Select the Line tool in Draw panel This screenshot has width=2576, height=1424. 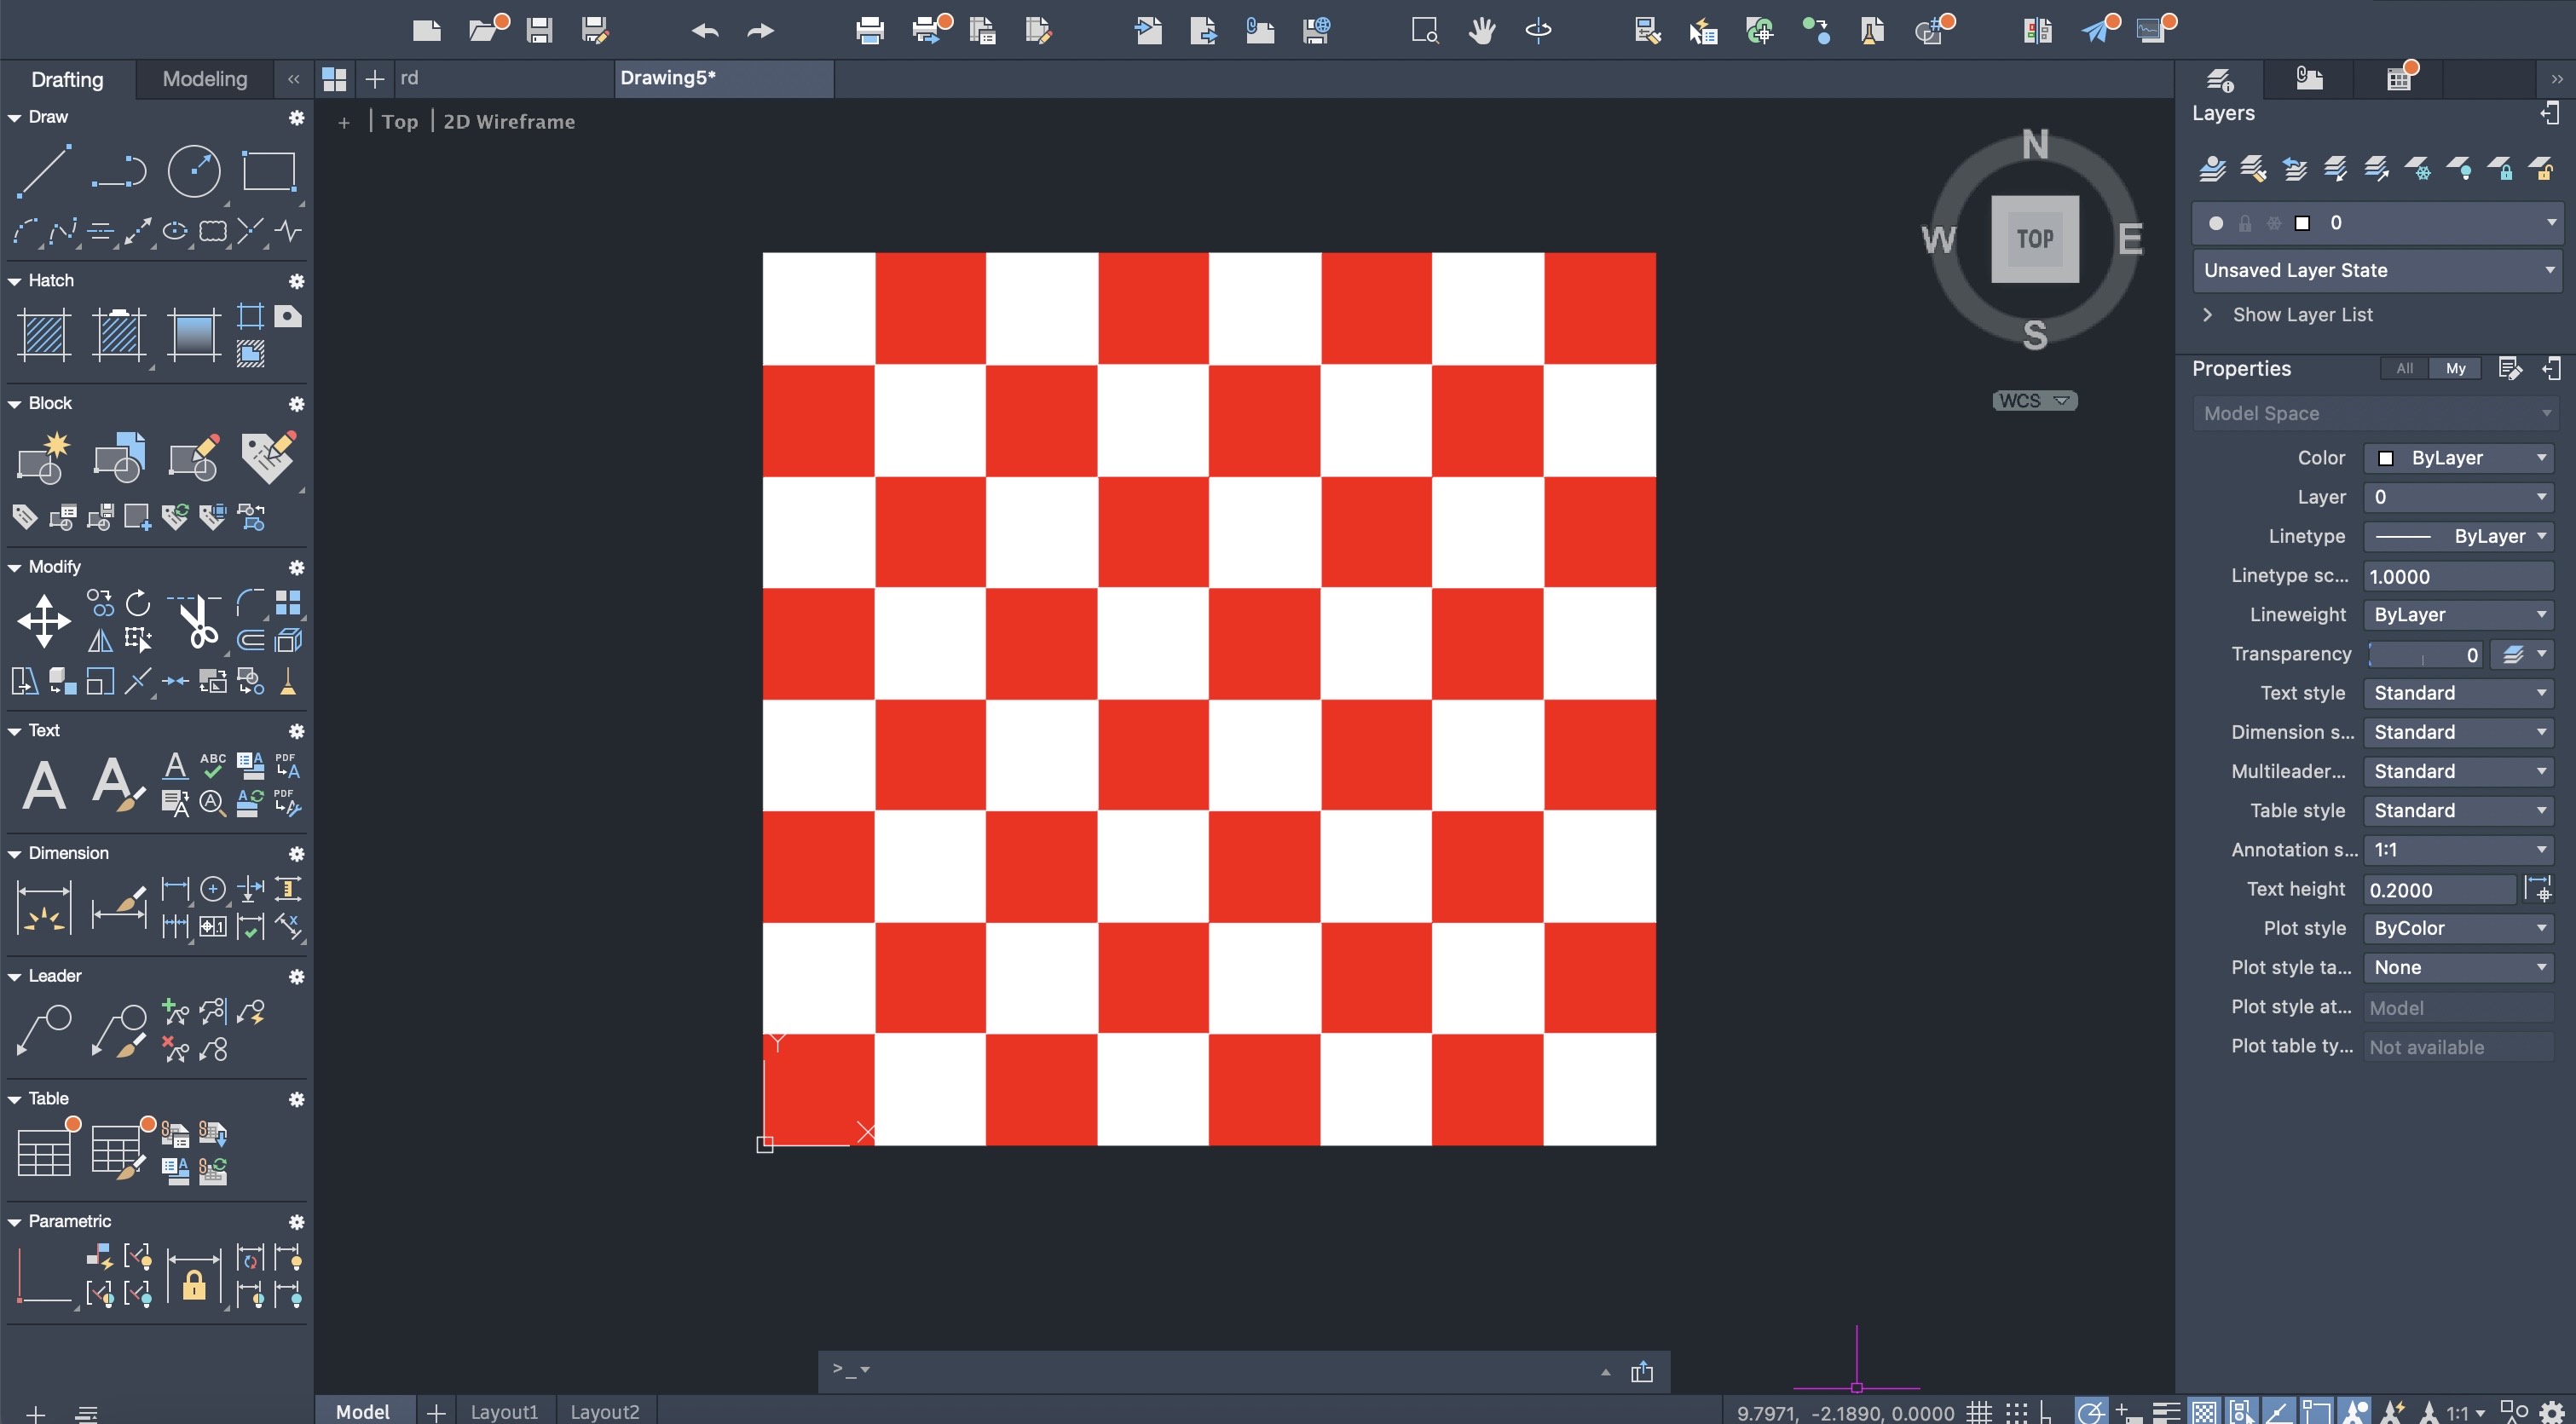tap(44, 171)
